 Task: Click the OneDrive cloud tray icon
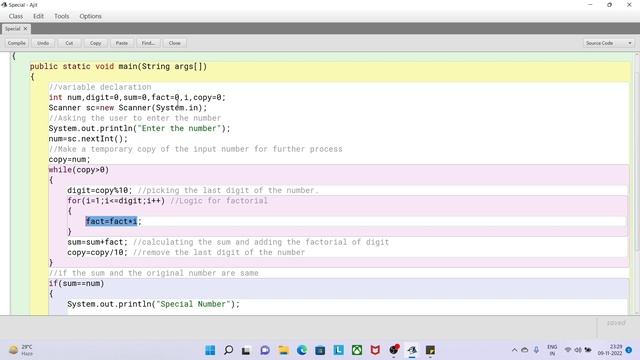point(525,350)
